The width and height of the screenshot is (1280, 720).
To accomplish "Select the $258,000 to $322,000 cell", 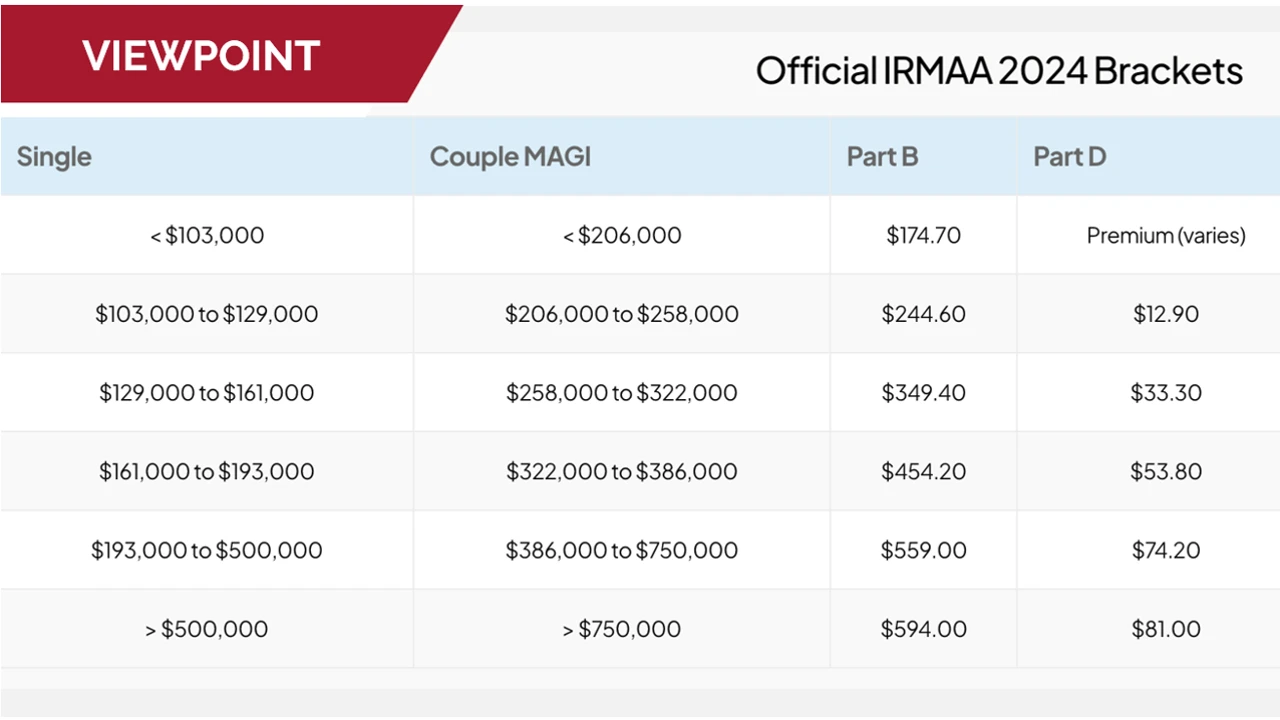I will [x=622, y=393].
